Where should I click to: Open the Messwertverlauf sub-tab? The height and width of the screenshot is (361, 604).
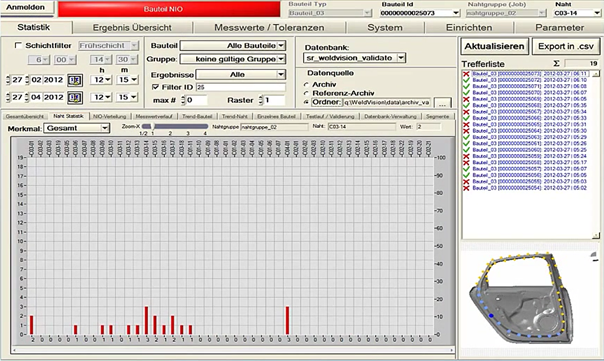[x=154, y=116]
